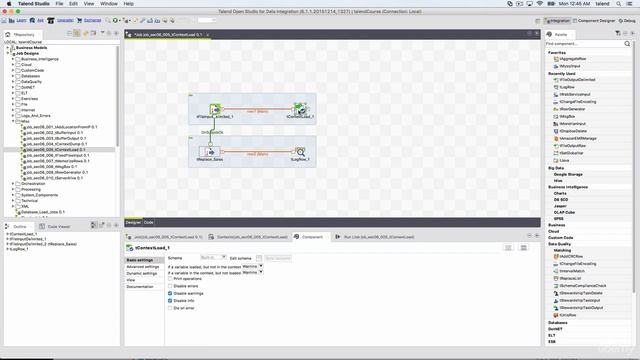The width and height of the screenshot is (640, 360).
Task: Uncheck the Disable warnings checkbox
Action: click(x=170, y=293)
